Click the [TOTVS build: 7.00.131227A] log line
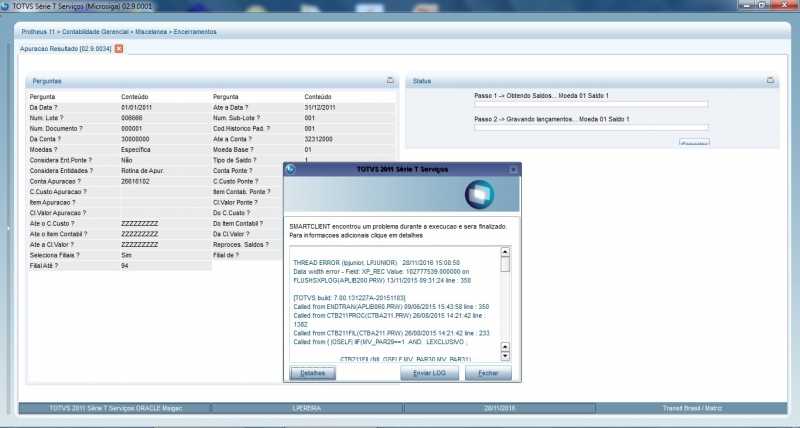 tap(349, 298)
